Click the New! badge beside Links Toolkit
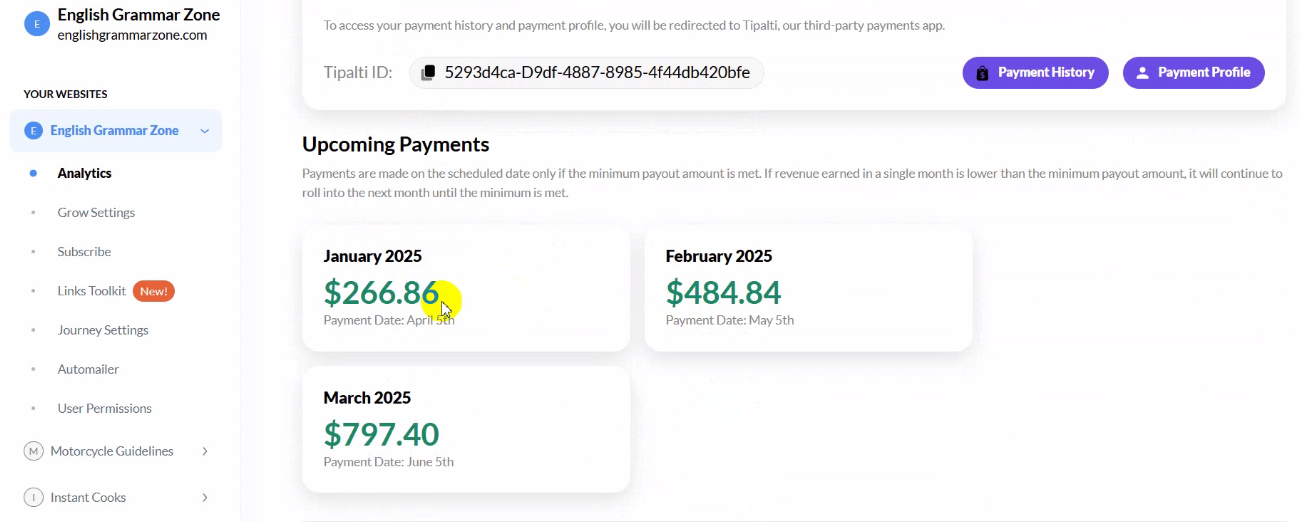 point(154,291)
